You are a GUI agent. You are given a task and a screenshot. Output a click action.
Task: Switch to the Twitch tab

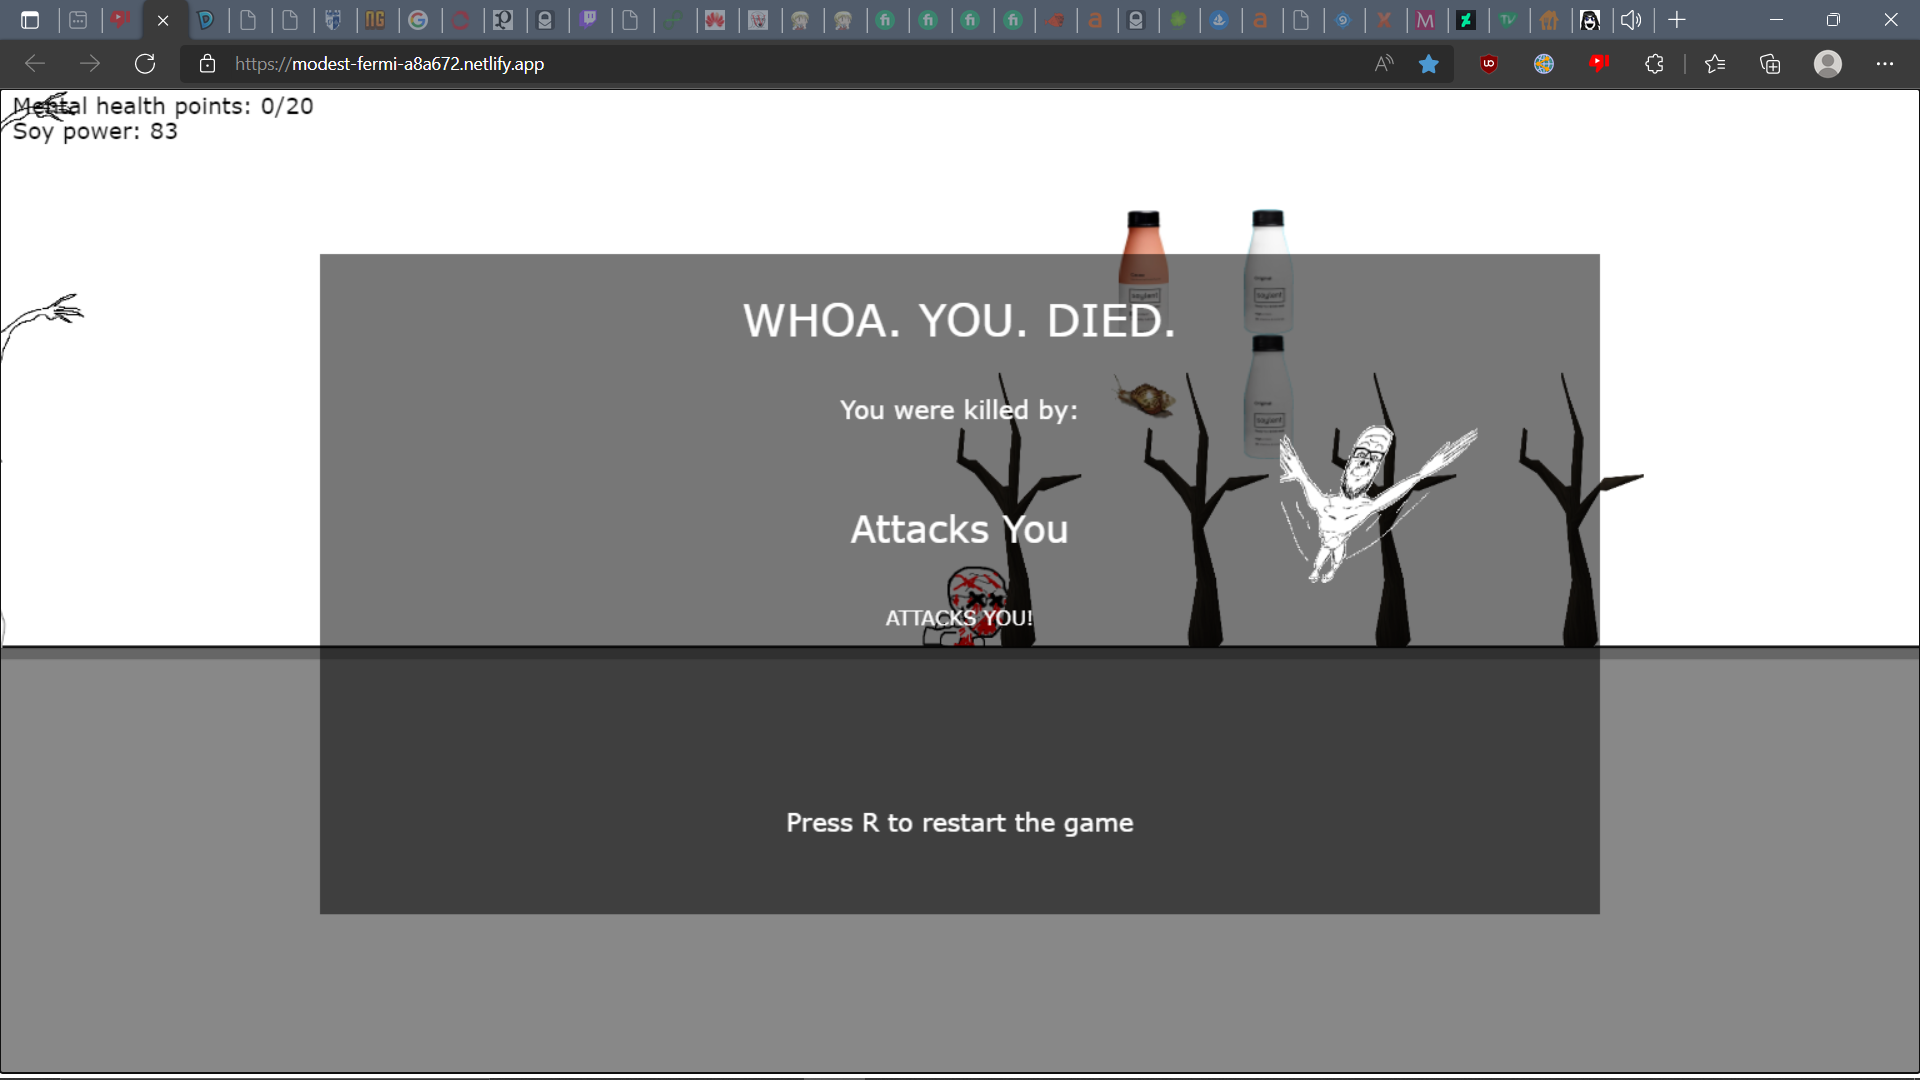589,20
